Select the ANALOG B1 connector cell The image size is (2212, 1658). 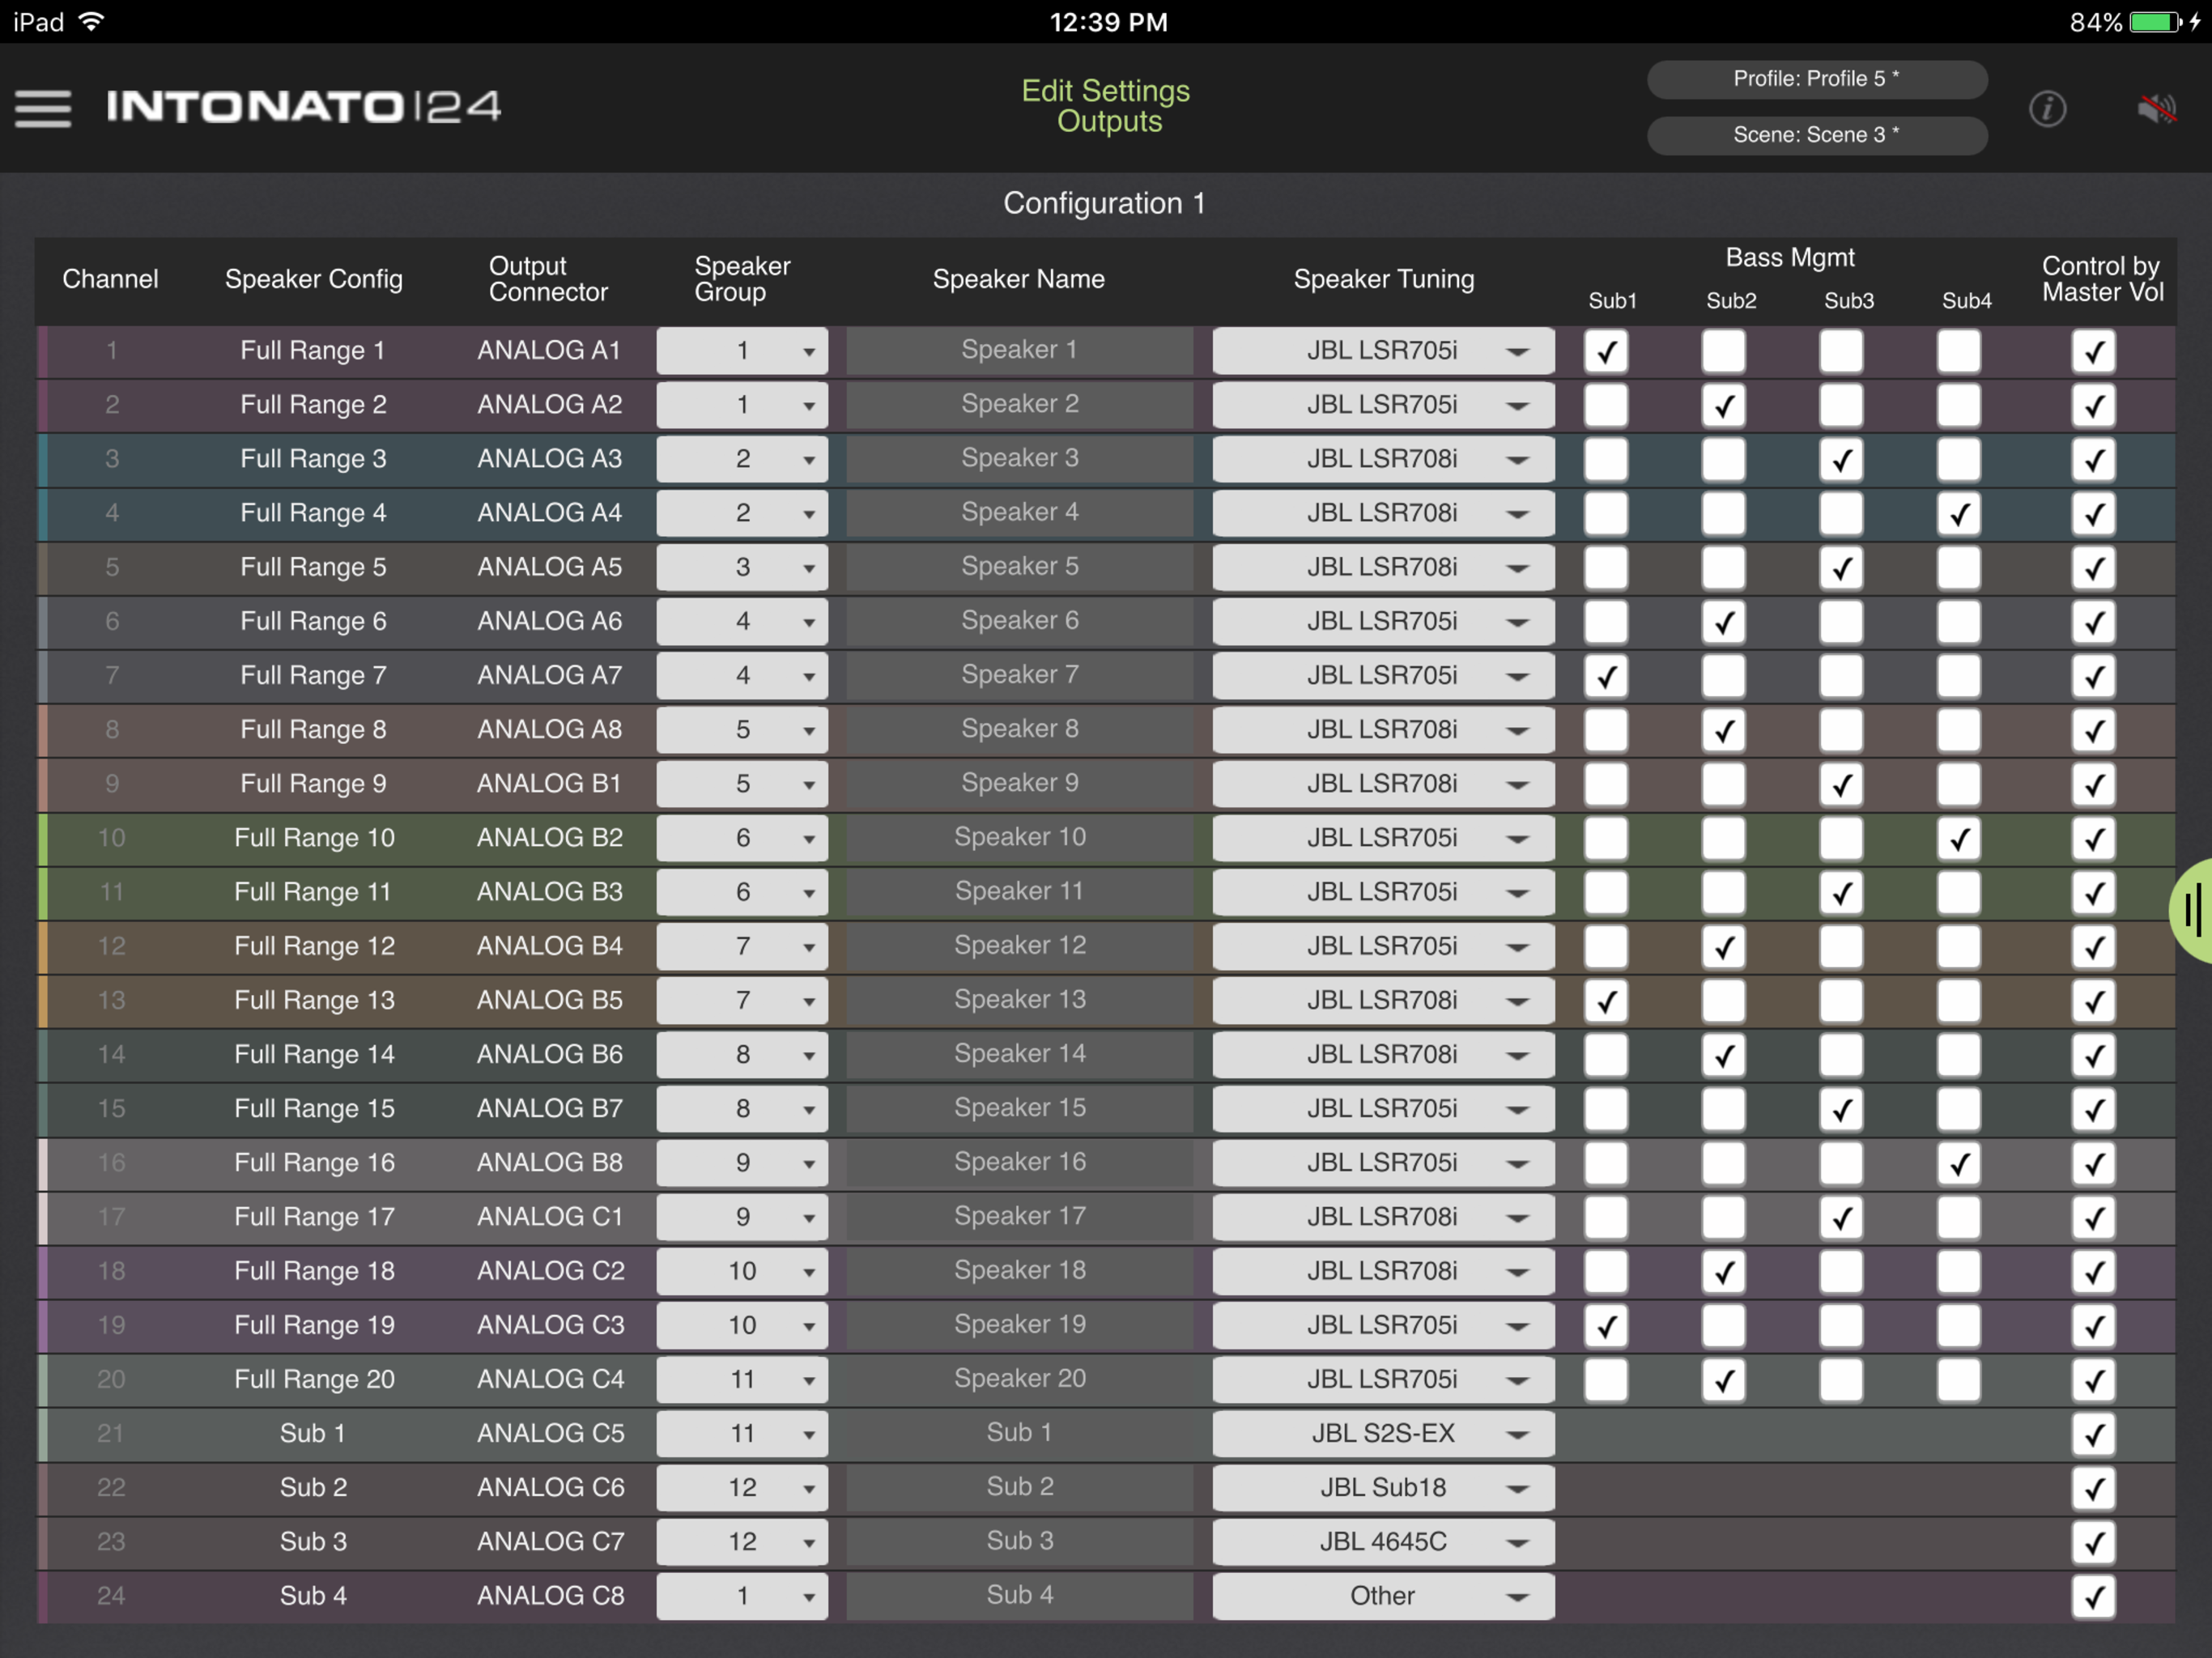pos(549,784)
